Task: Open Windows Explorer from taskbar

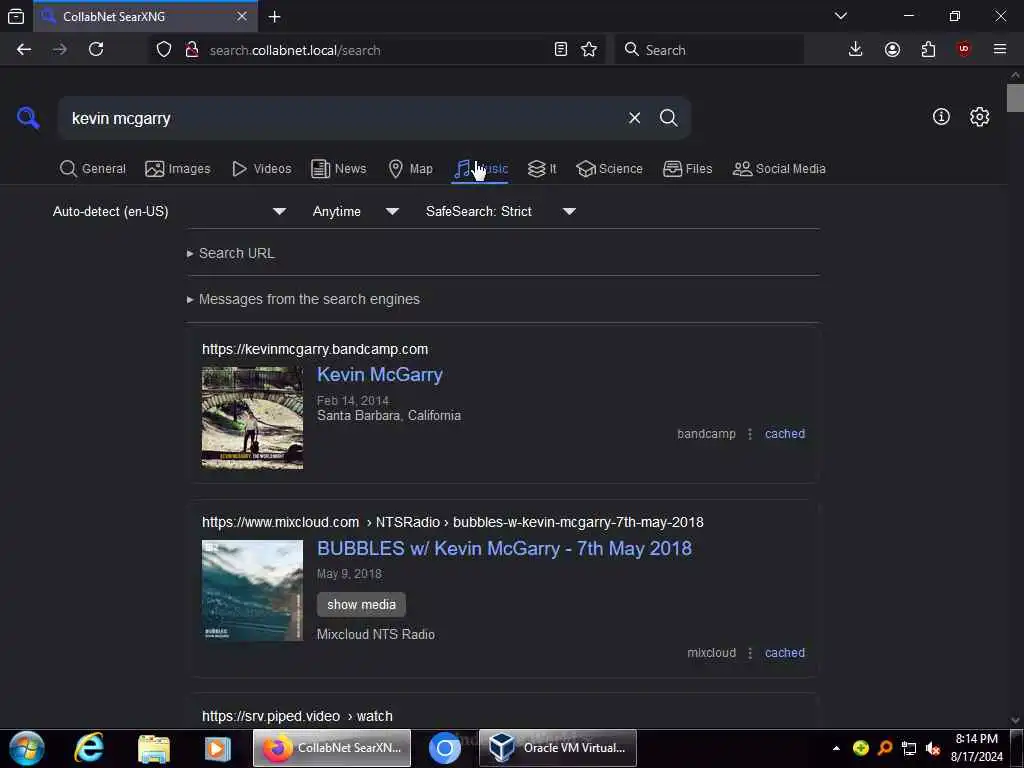Action: click(154, 748)
